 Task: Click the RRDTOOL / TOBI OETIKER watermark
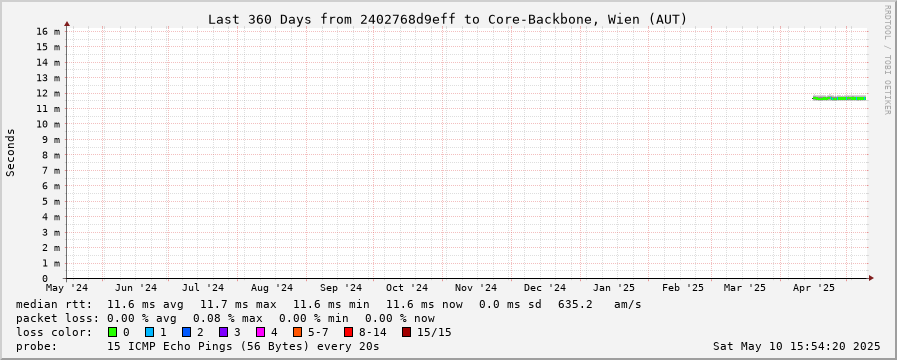click(x=888, y=58)
